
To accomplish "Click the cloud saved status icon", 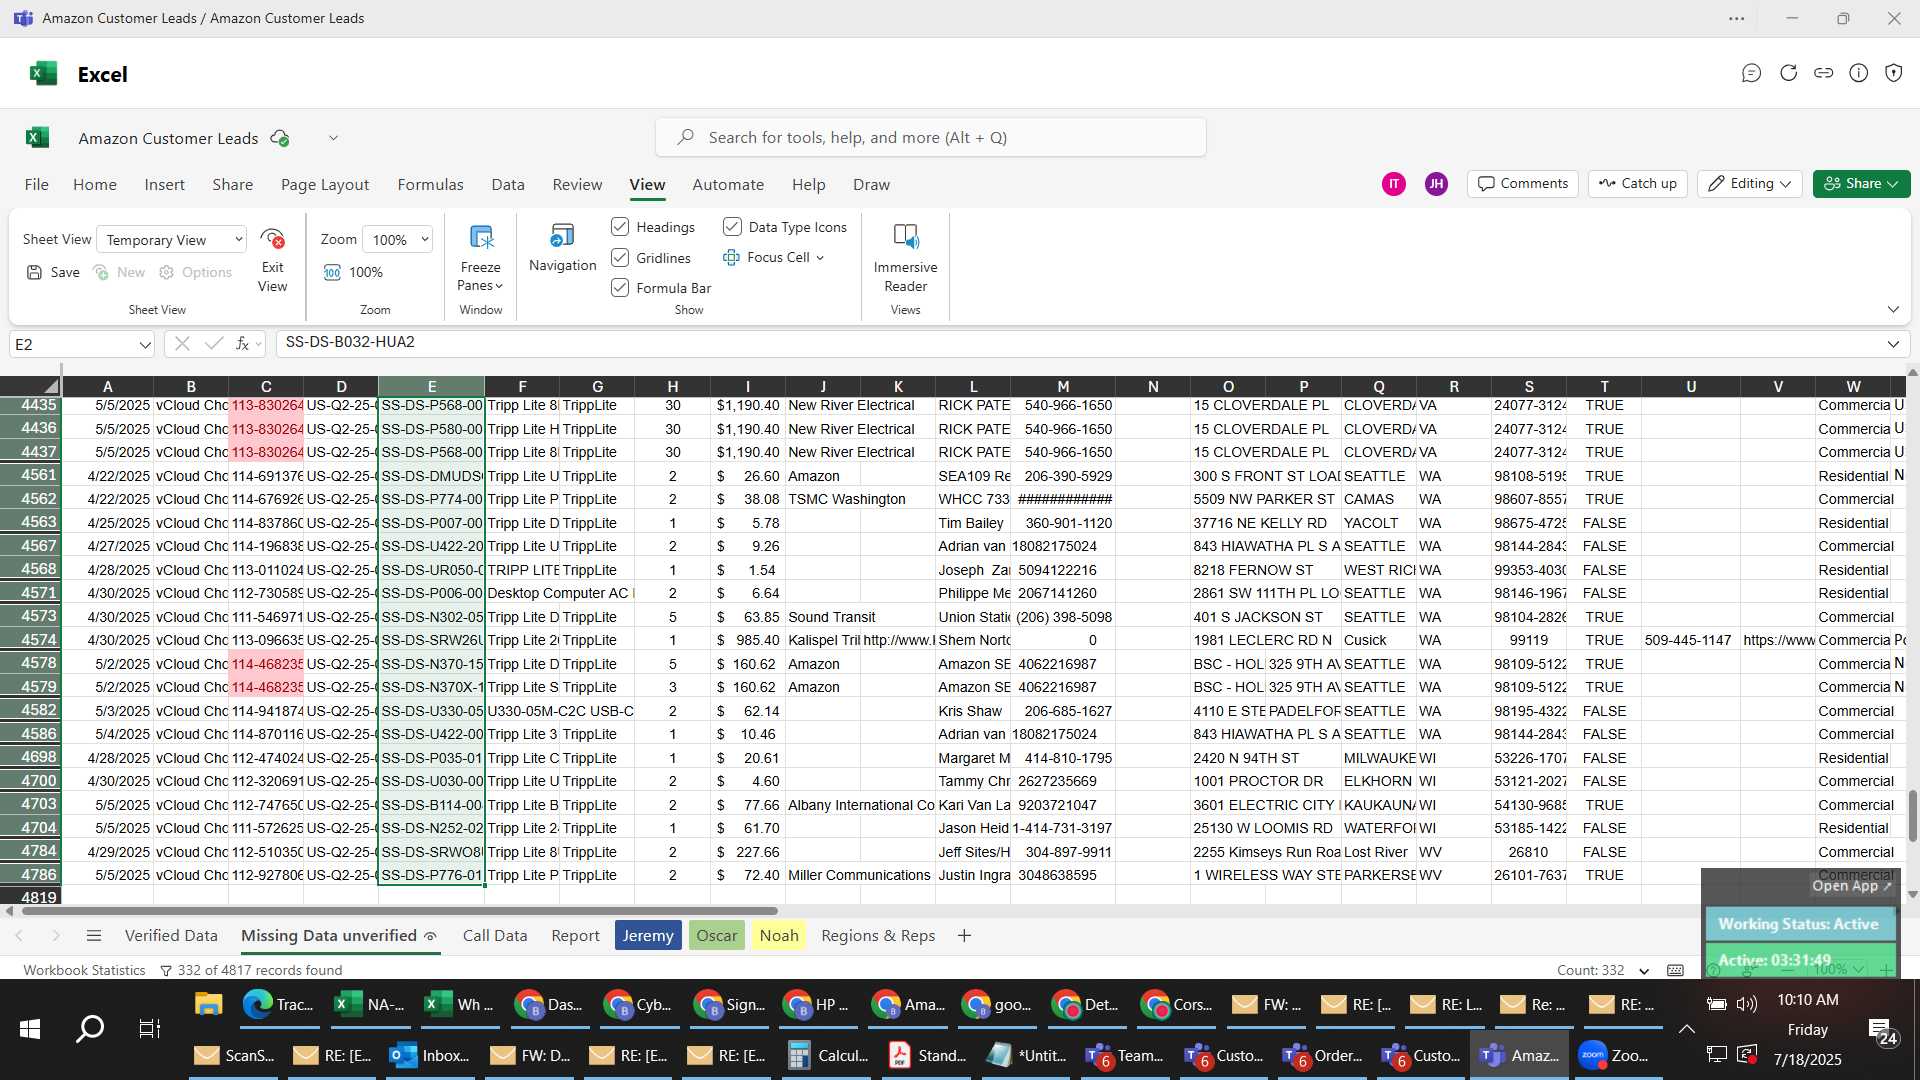I will (x=280, y=139).
